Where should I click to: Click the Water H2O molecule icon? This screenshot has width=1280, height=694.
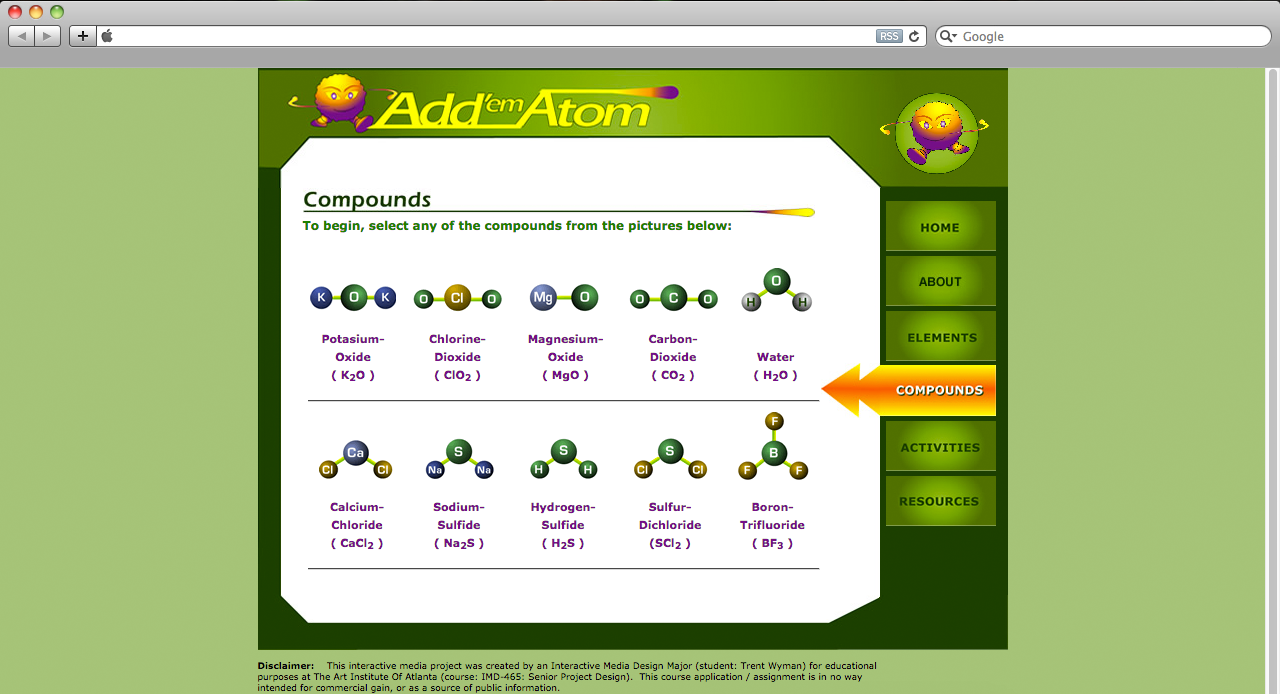pyautogui.click(x=776, y=291)
